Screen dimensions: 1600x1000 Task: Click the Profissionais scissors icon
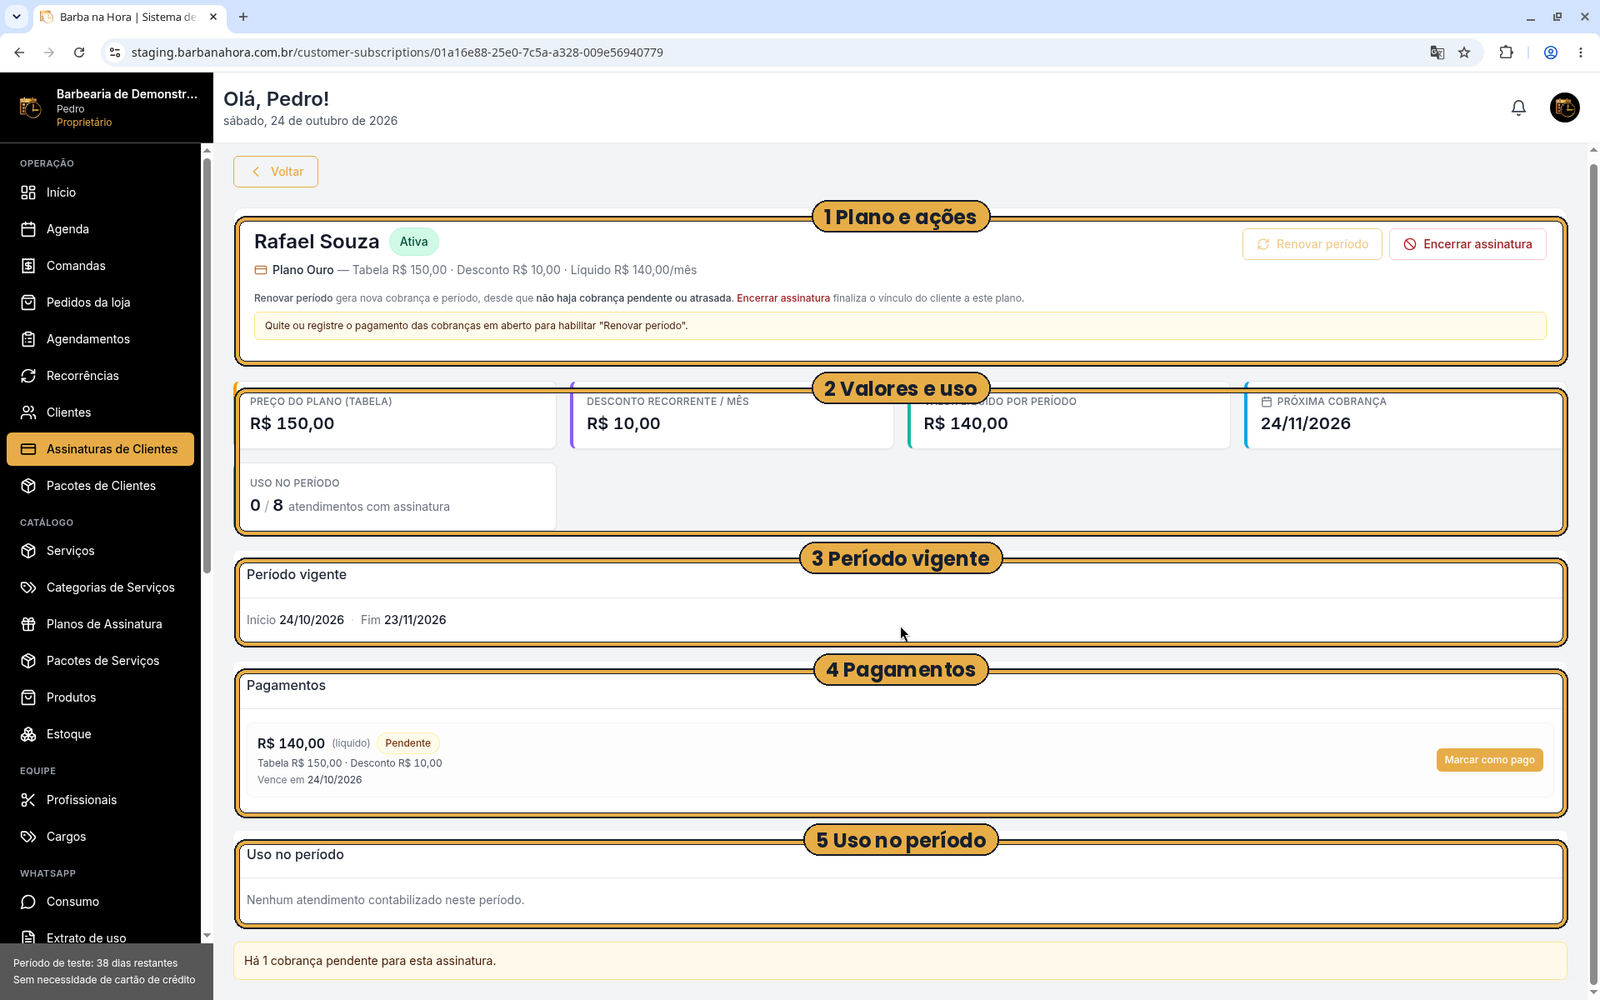[28, 800]
